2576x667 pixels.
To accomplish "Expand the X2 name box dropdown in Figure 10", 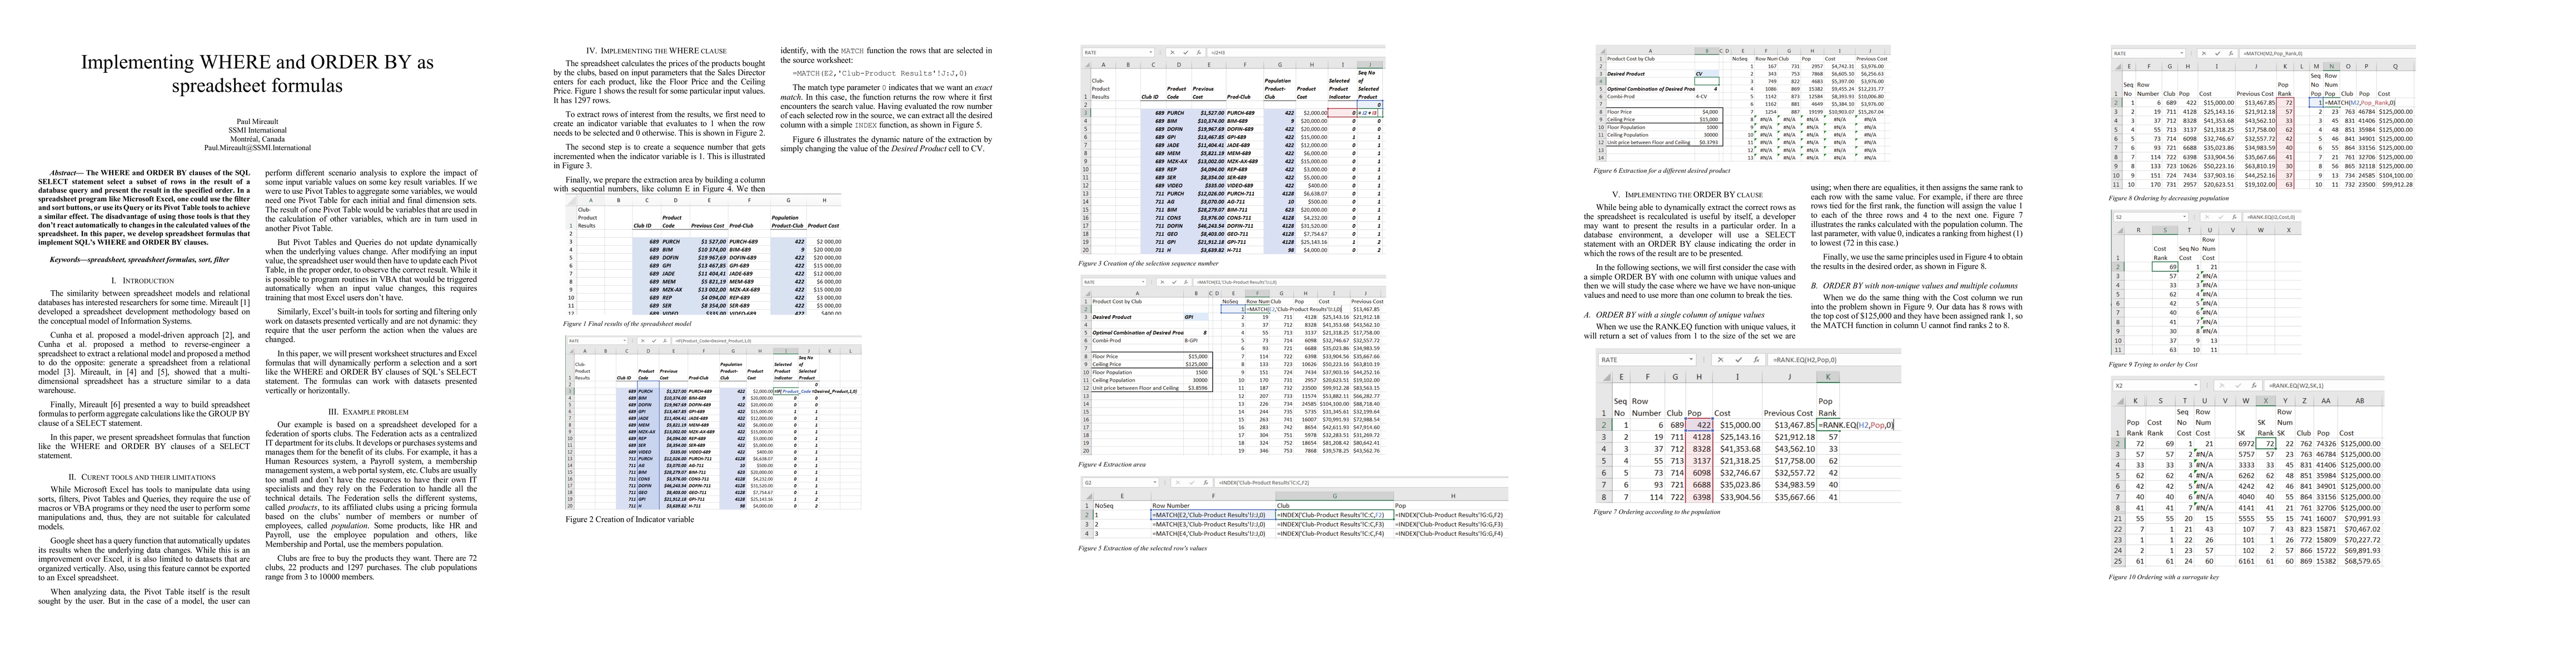I will coord(2196,385).
